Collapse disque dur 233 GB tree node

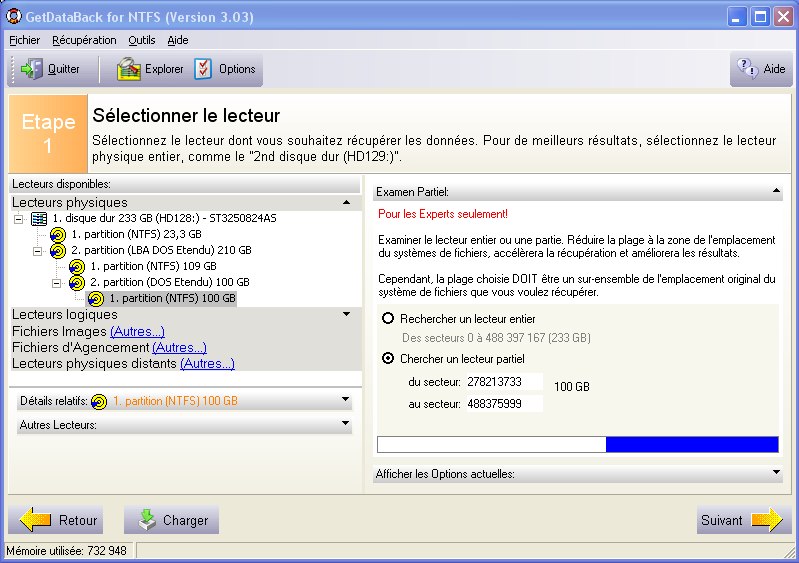[19, 219]
